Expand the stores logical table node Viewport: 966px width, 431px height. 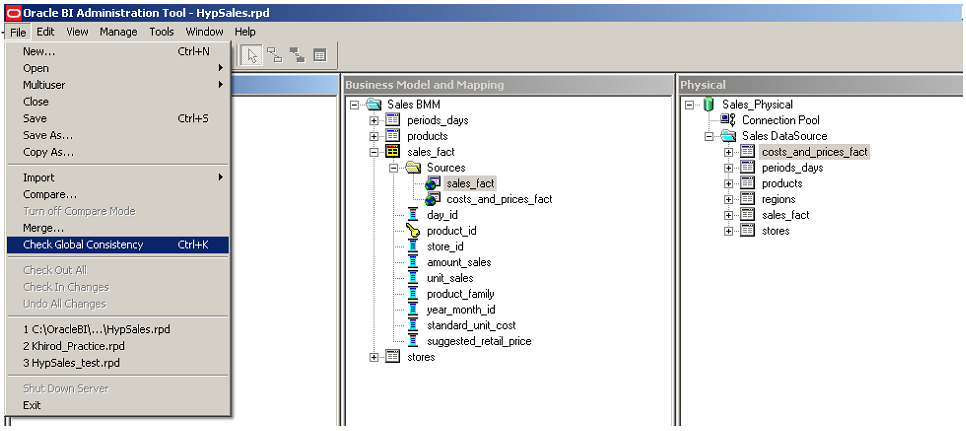point(373,357)
